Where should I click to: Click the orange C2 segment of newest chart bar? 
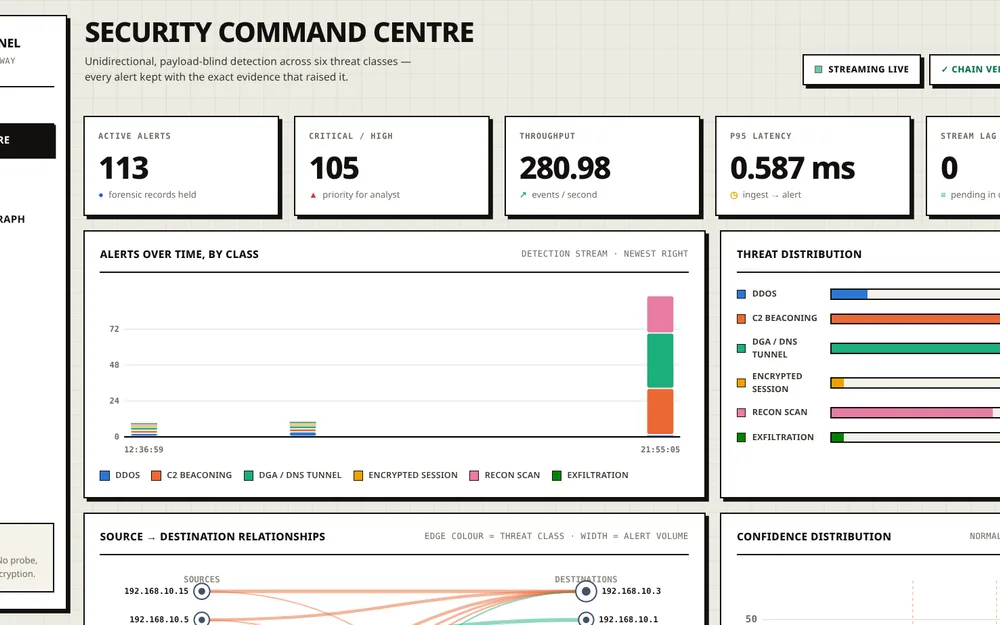tap(660, 412)
